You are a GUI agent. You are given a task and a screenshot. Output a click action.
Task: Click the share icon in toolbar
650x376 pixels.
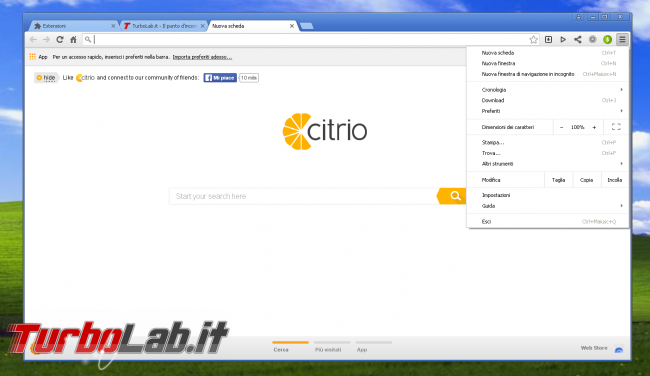[x=577, y=39]
